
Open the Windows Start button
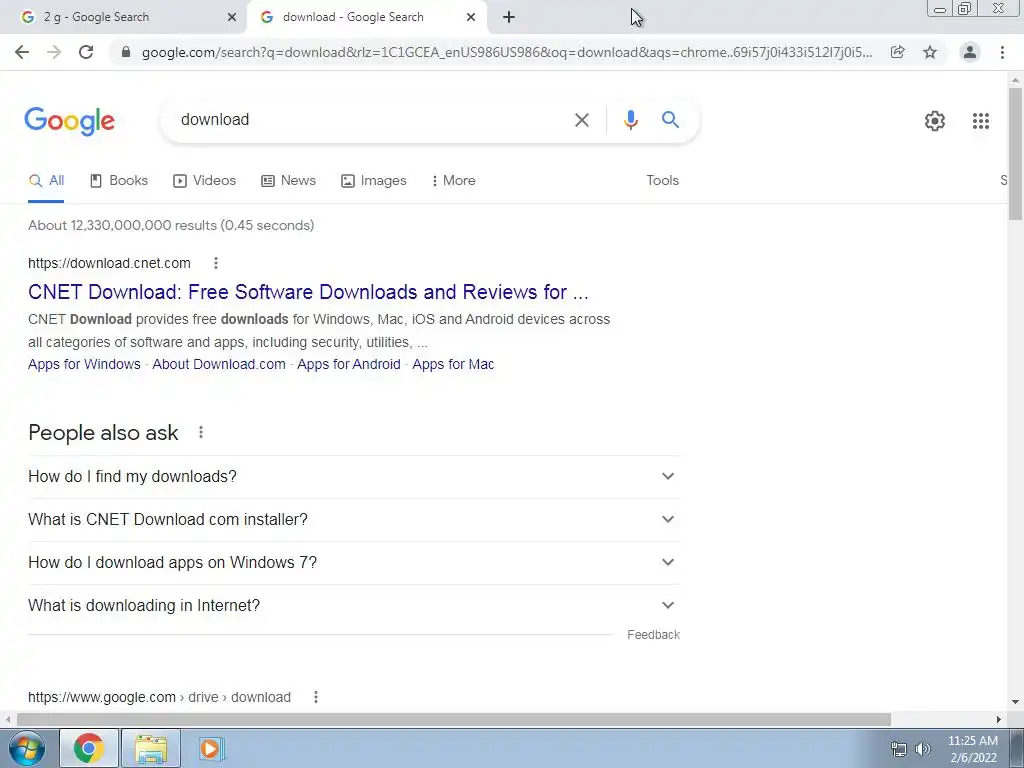point(26,748)
